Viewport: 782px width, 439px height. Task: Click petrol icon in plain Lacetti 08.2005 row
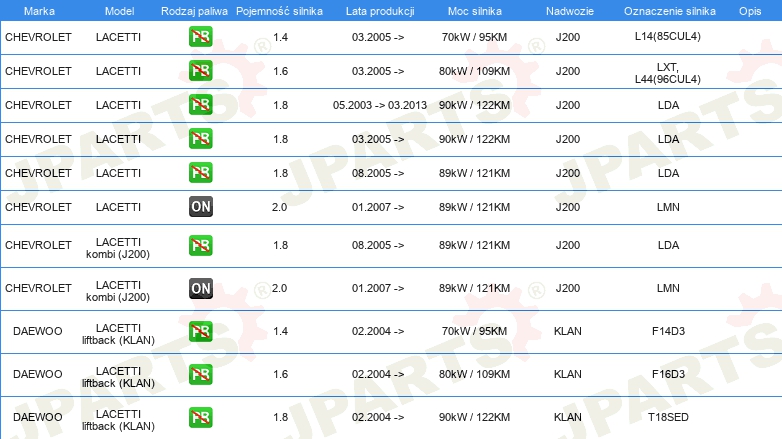[200, 172]
